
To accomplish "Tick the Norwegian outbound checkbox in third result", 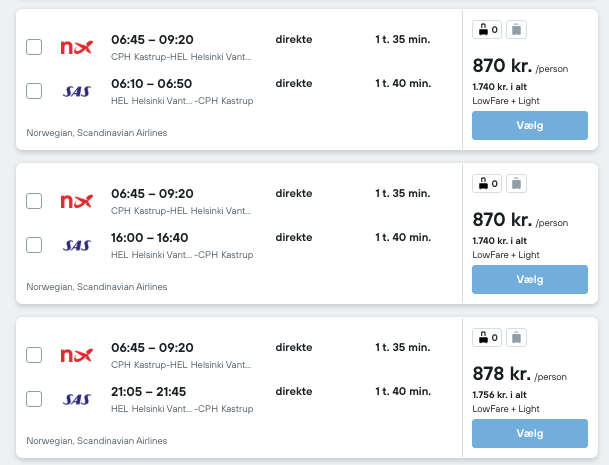I will coord(34,355).
